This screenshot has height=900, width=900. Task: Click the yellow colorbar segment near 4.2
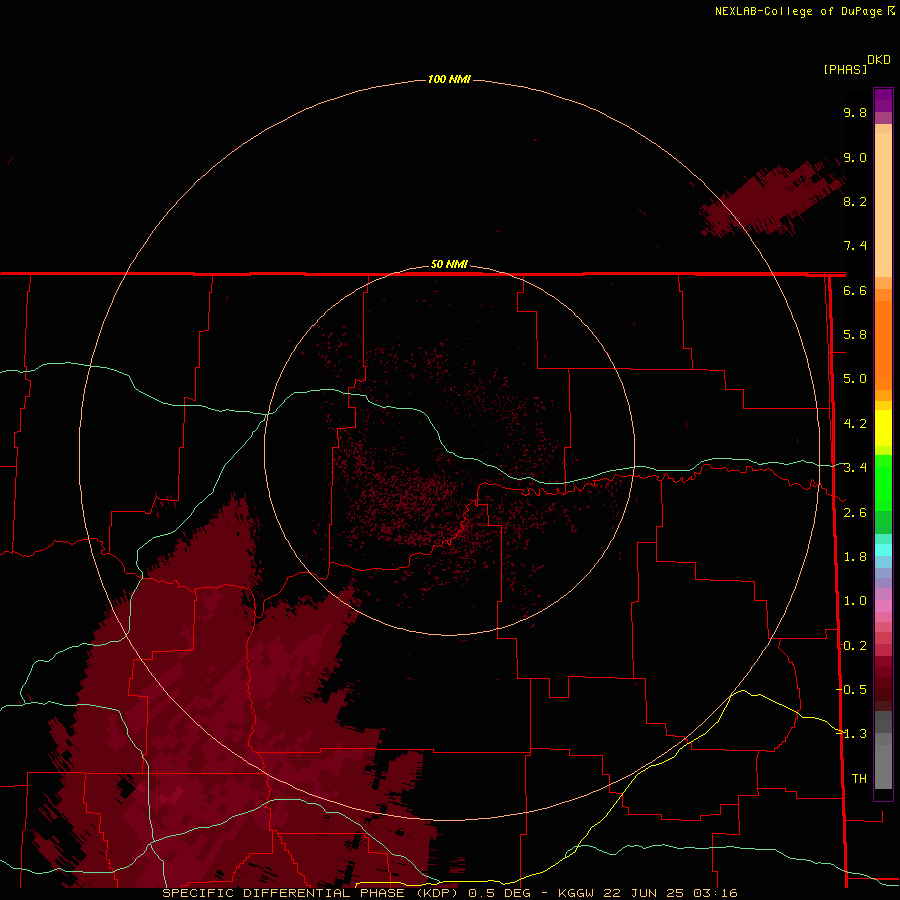[883, 428]
